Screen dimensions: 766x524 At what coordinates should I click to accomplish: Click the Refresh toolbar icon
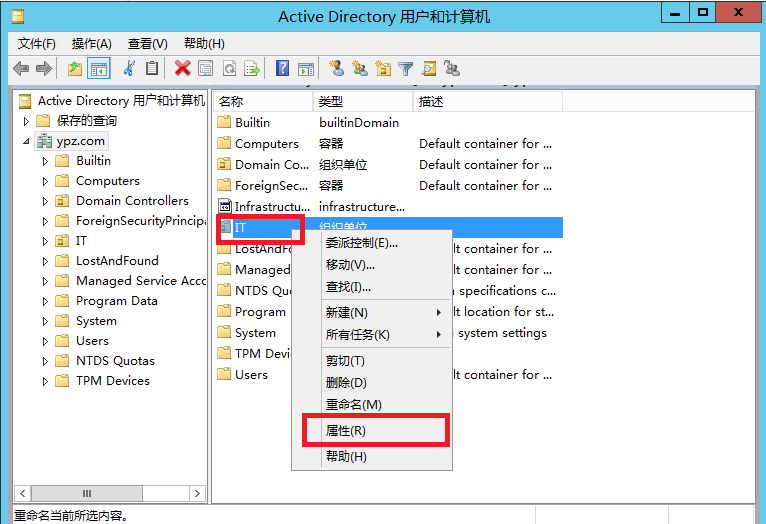[x=229, y=68]
